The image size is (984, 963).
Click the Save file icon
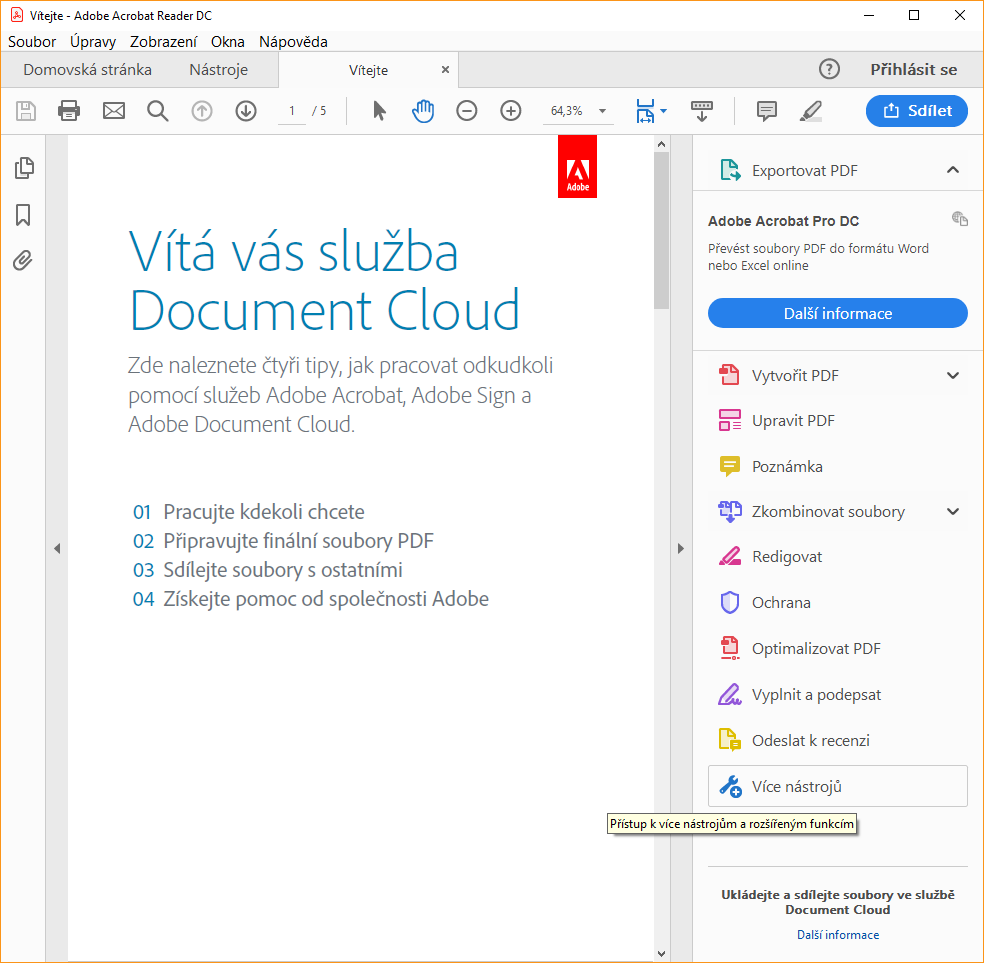click(x=26, y=111)
